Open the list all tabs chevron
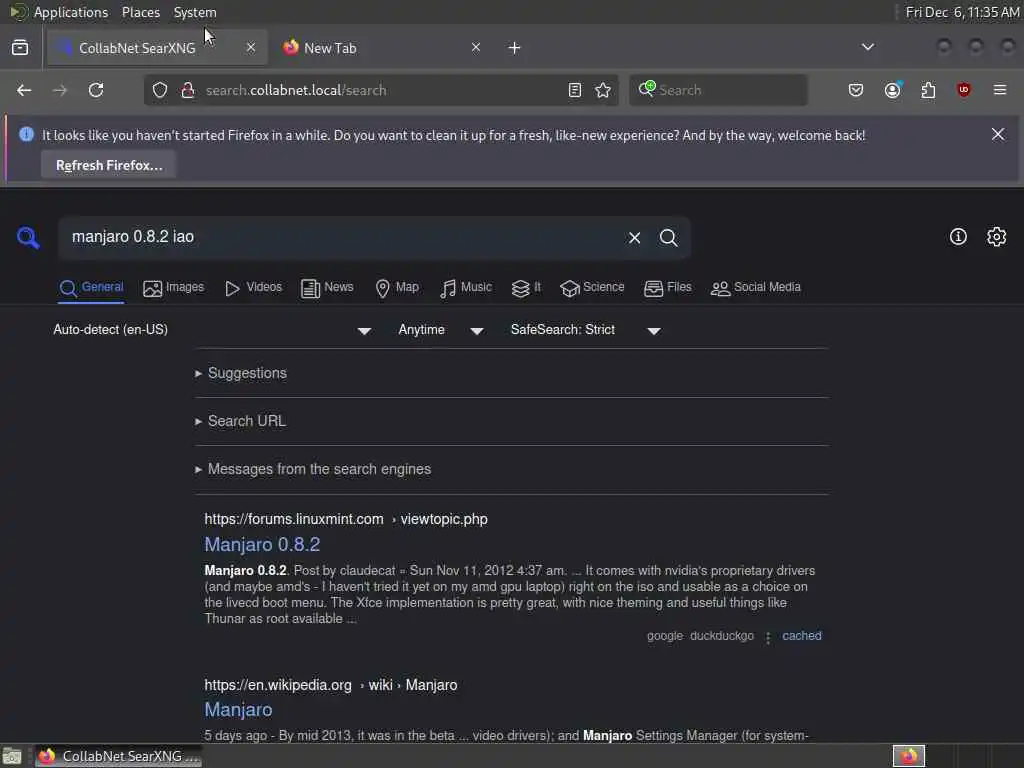 tap(868, 47)
